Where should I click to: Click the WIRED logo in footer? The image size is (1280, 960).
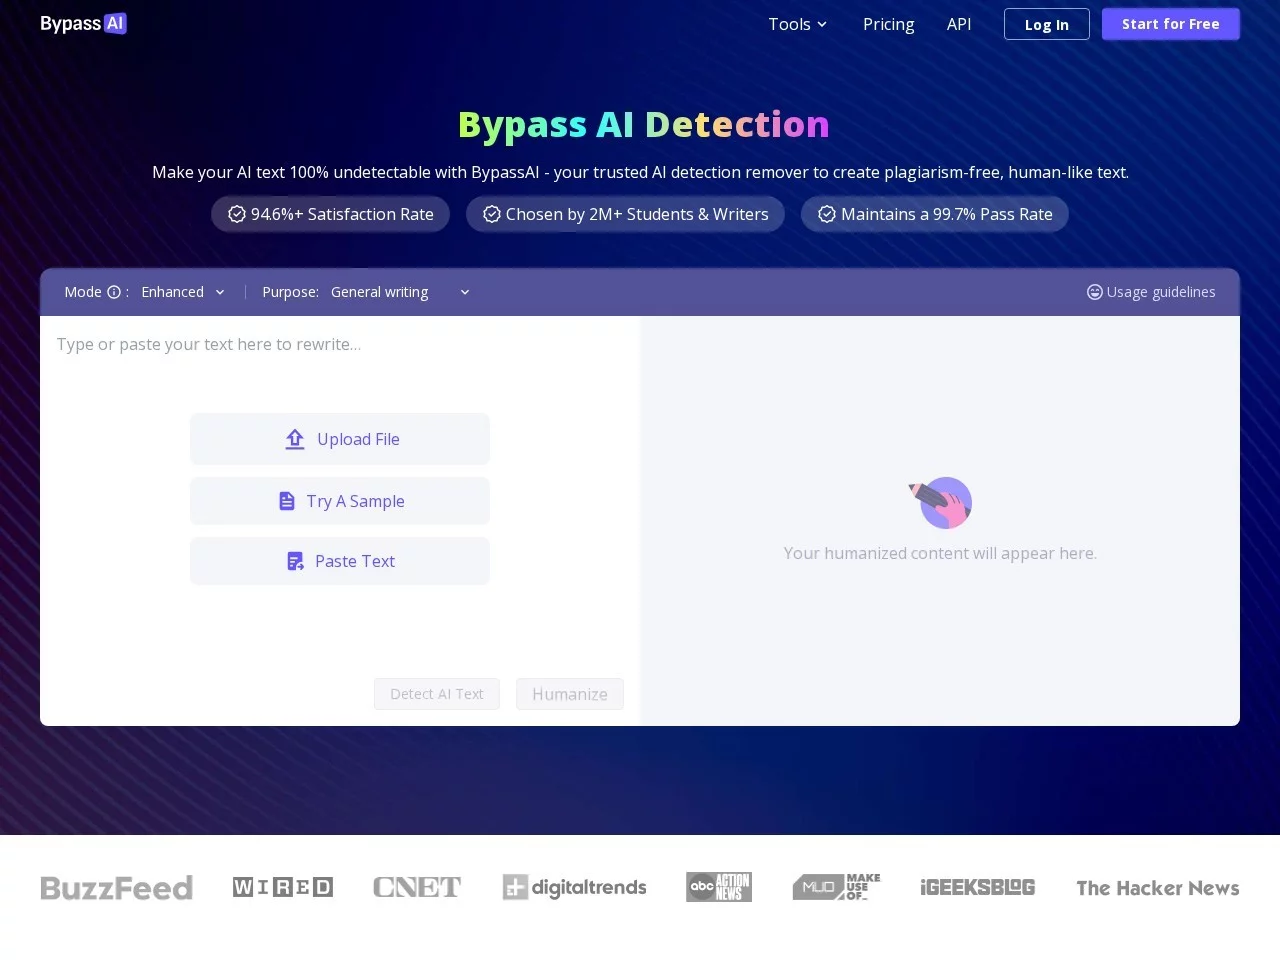282,886
